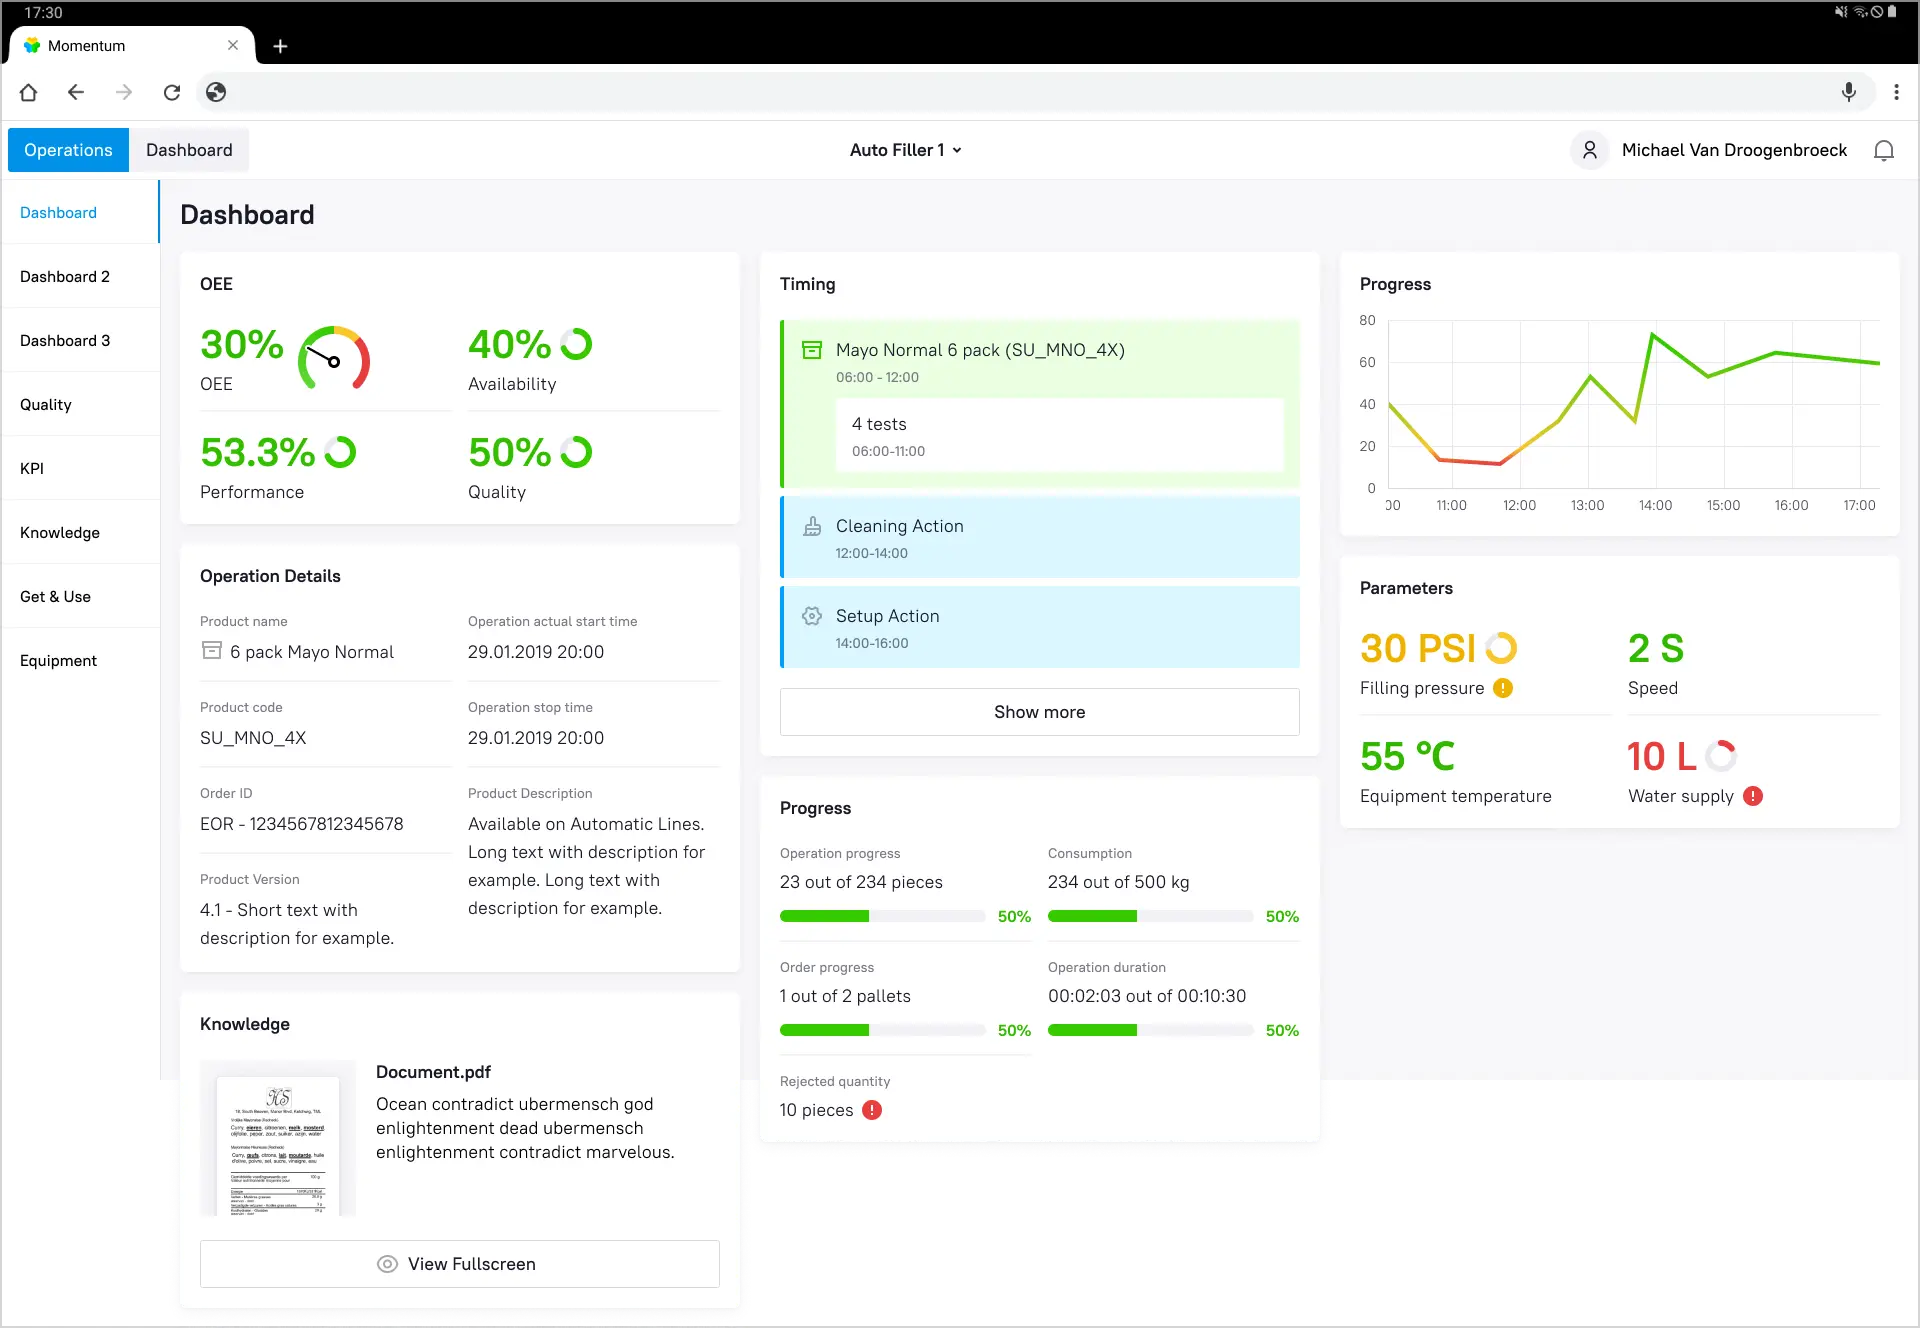The height and width of the screenshot is (1328, 1920).
Task: Click the battery status icon
Action: coord(1892,12)
